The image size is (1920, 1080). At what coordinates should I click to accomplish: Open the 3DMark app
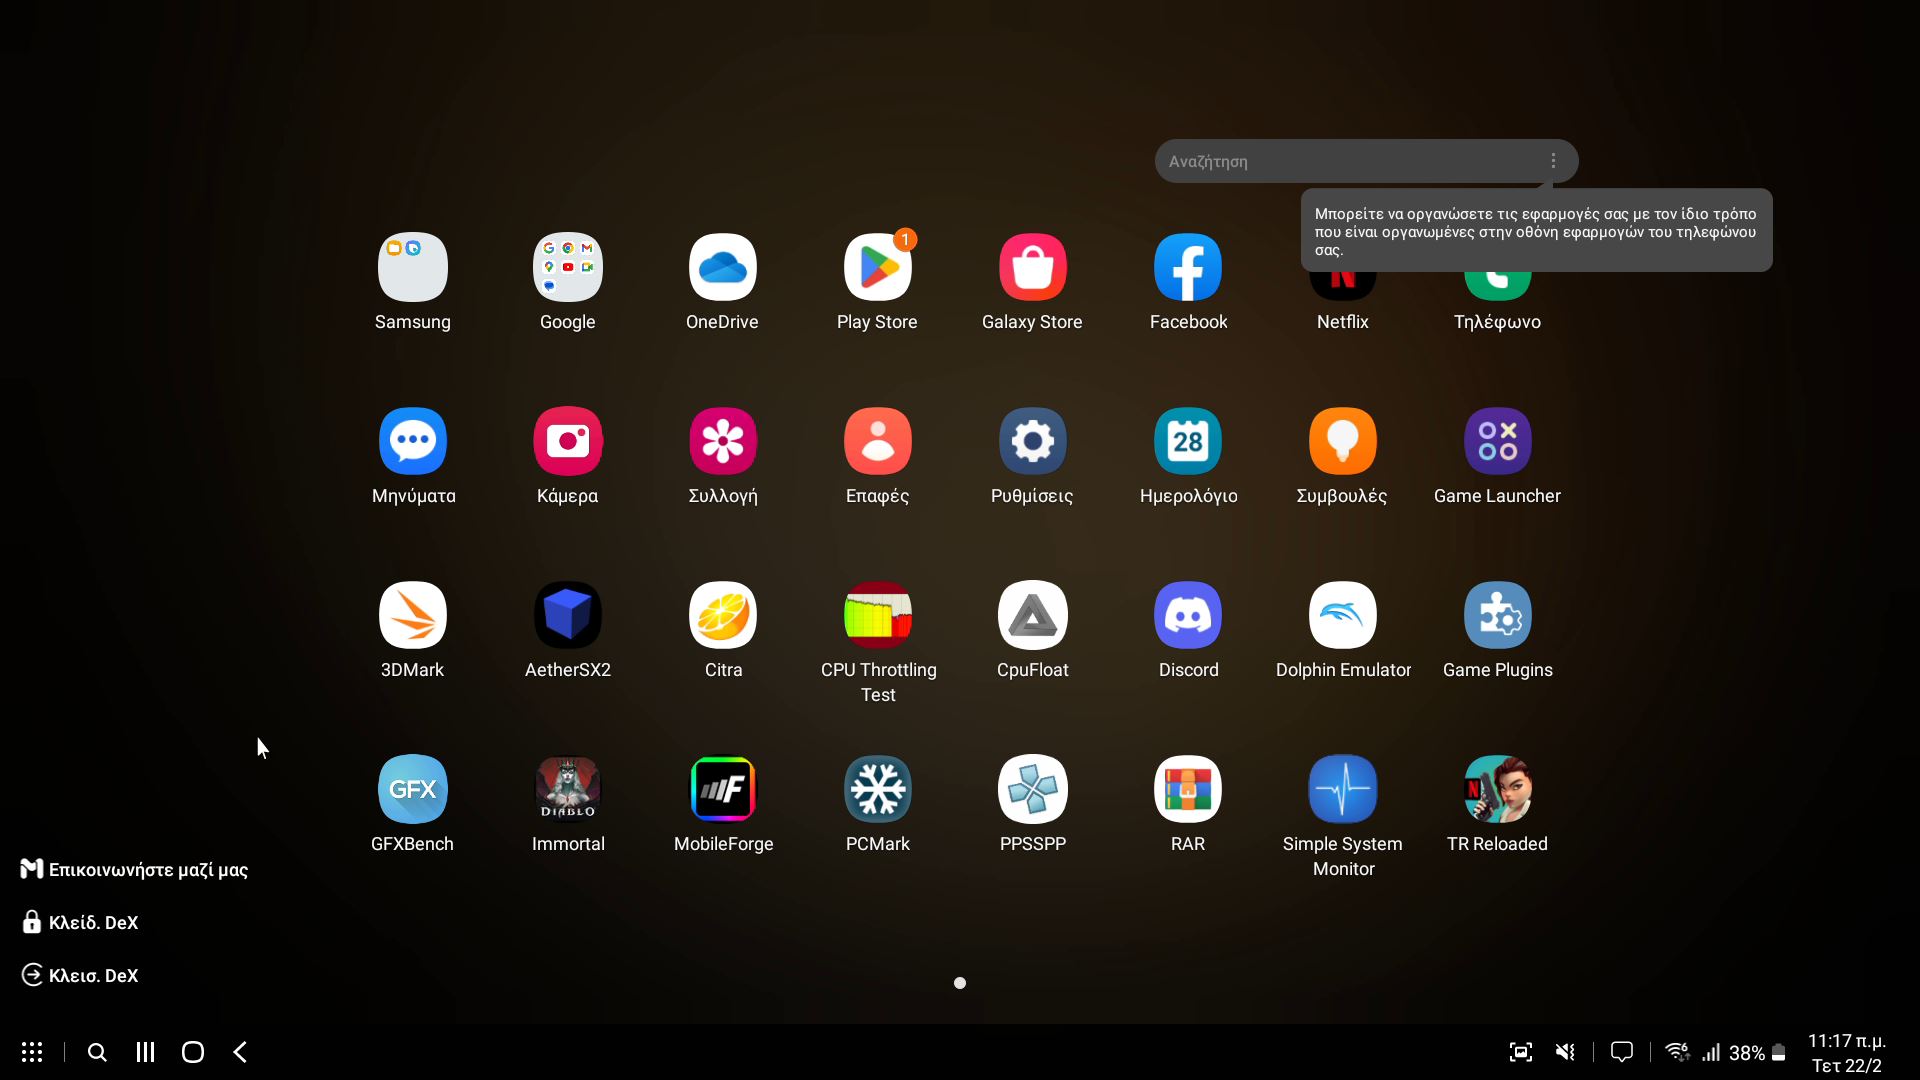[x=412, y=615]
